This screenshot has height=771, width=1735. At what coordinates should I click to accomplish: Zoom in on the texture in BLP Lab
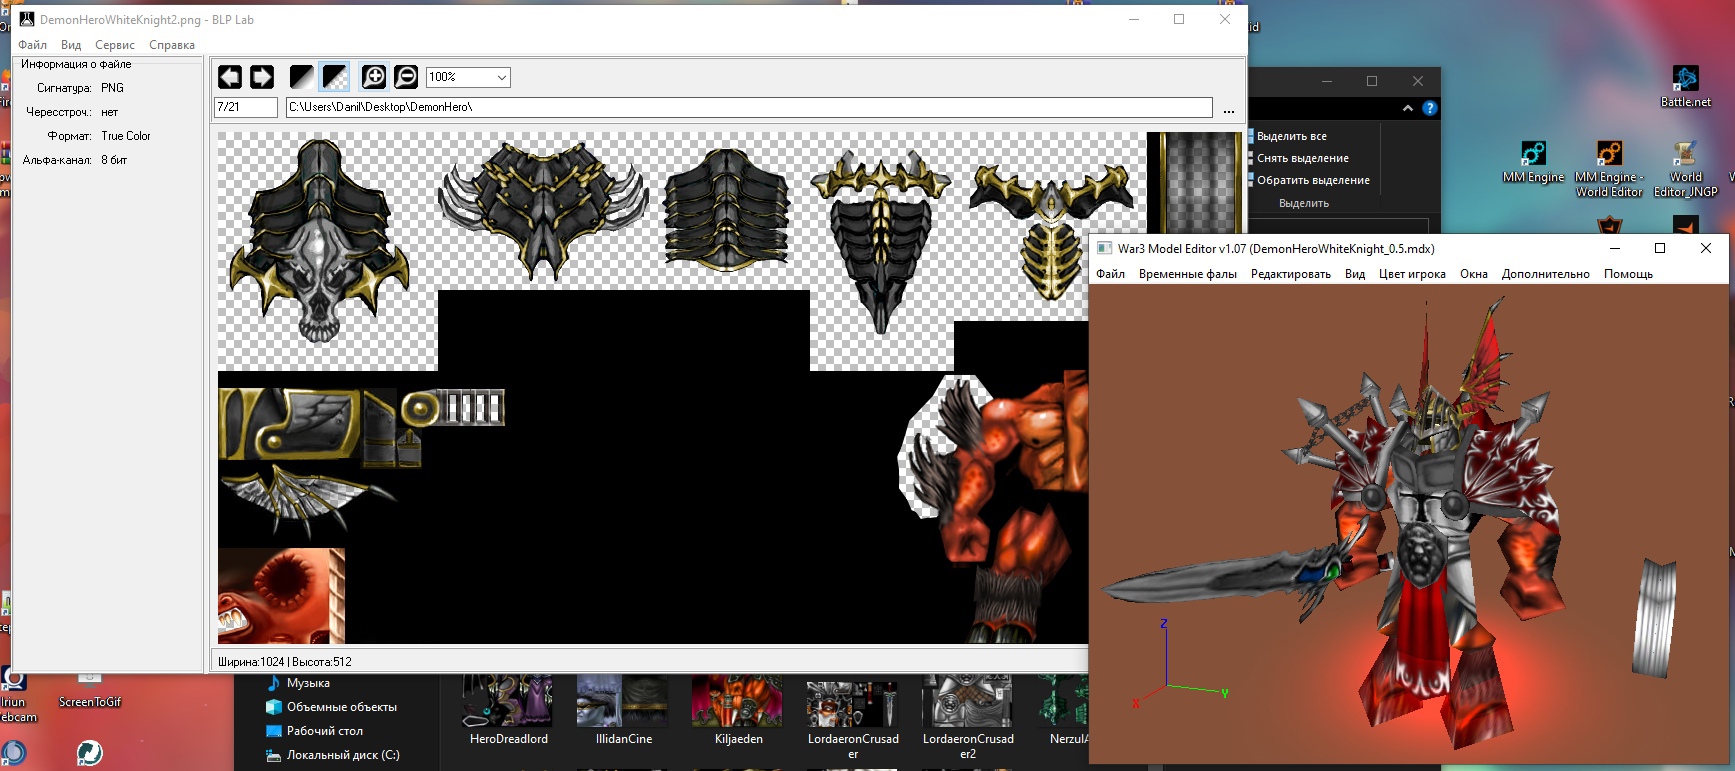(x=374, y=77)
